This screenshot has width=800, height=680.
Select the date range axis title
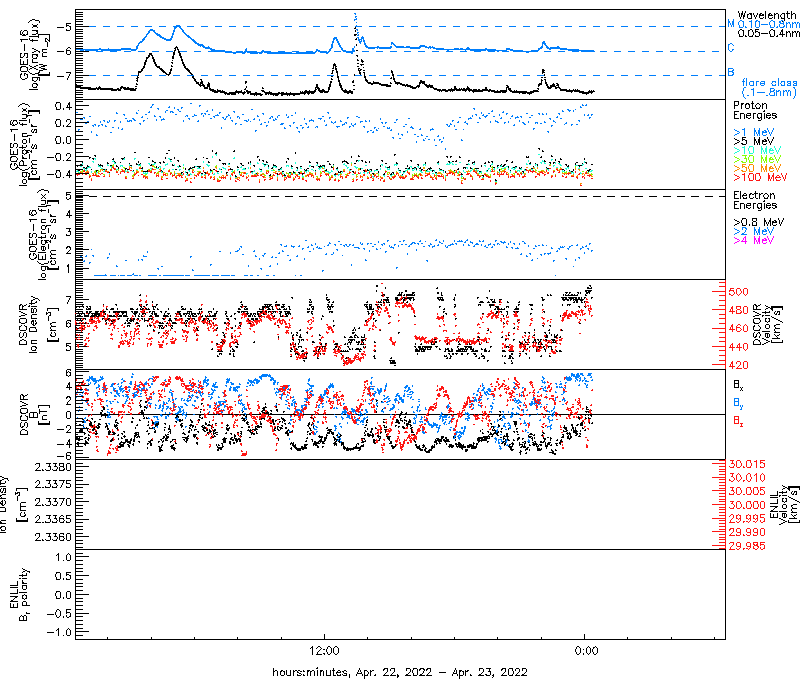399,672
